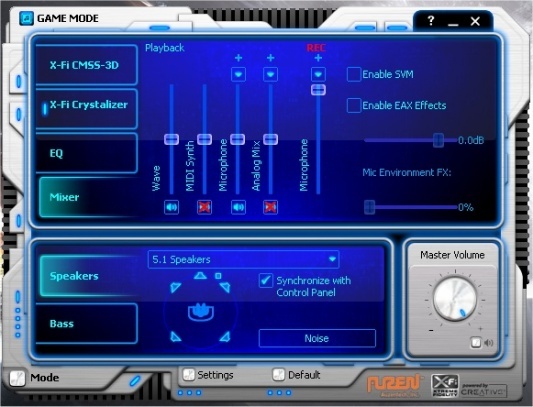The width and height of the screenshot is (533, 407).
Task: Switch to the EQ tab
Action: 86,153
